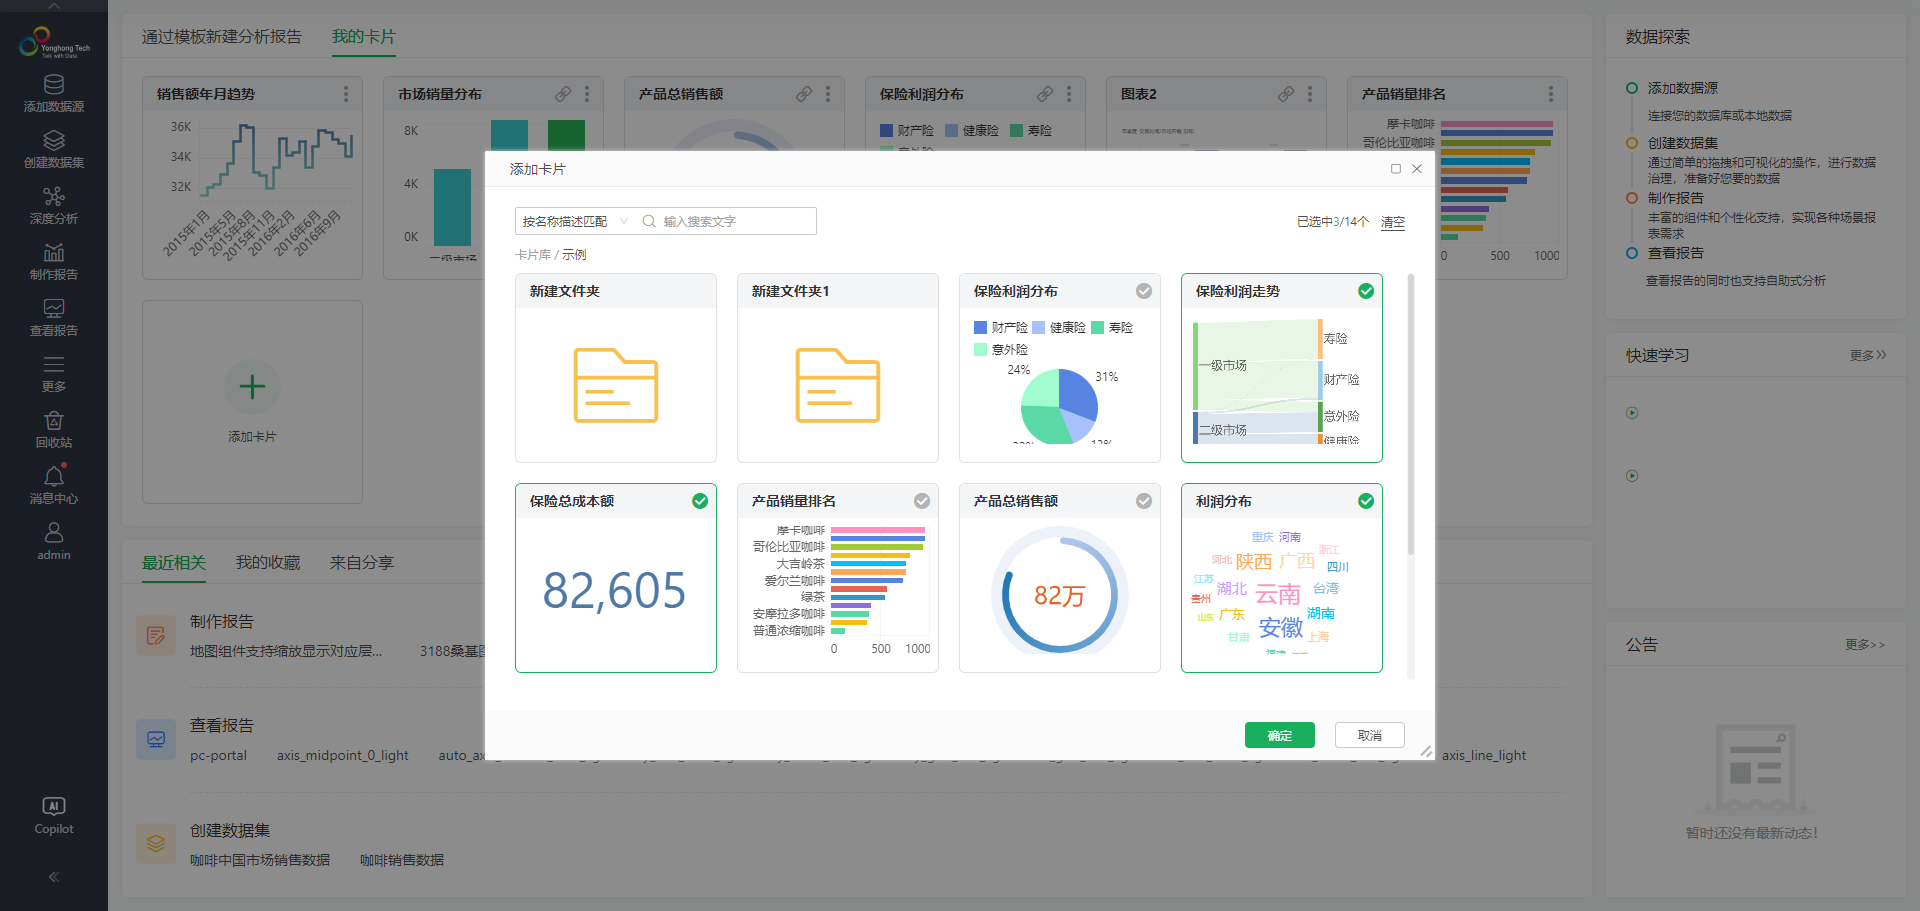The image size is (1920, 911).
Task: Click the 添加卡片 plus icon
Action: pyautogui.click(x=252, y=387)
